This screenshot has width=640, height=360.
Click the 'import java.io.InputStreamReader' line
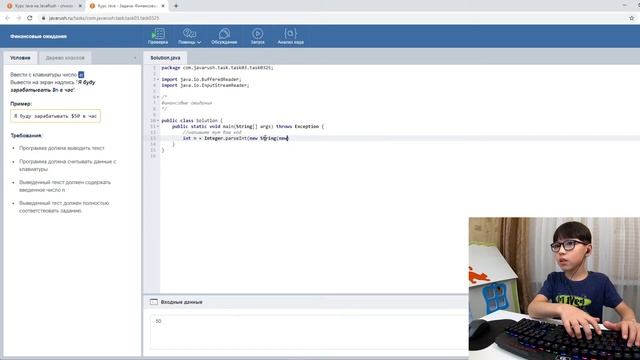[205, 85]
